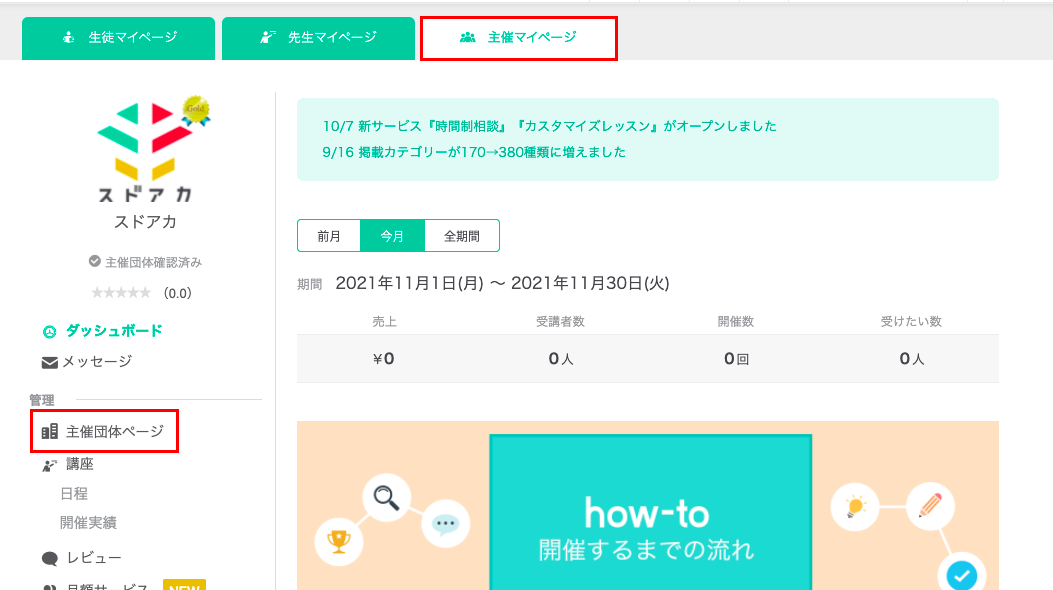Open 講座 in sidebar
The image size is (1053, 590).
coord(80,464)
